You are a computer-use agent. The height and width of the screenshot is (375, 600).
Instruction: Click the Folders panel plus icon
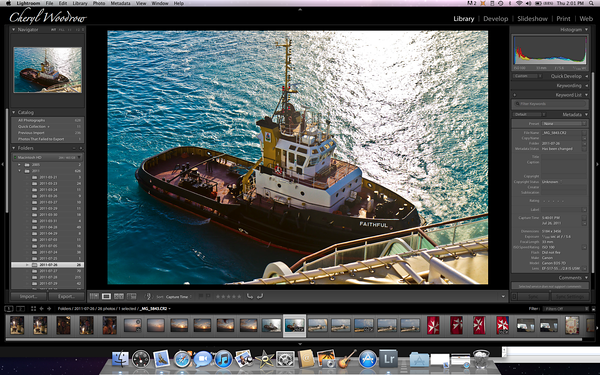(81, 148)
